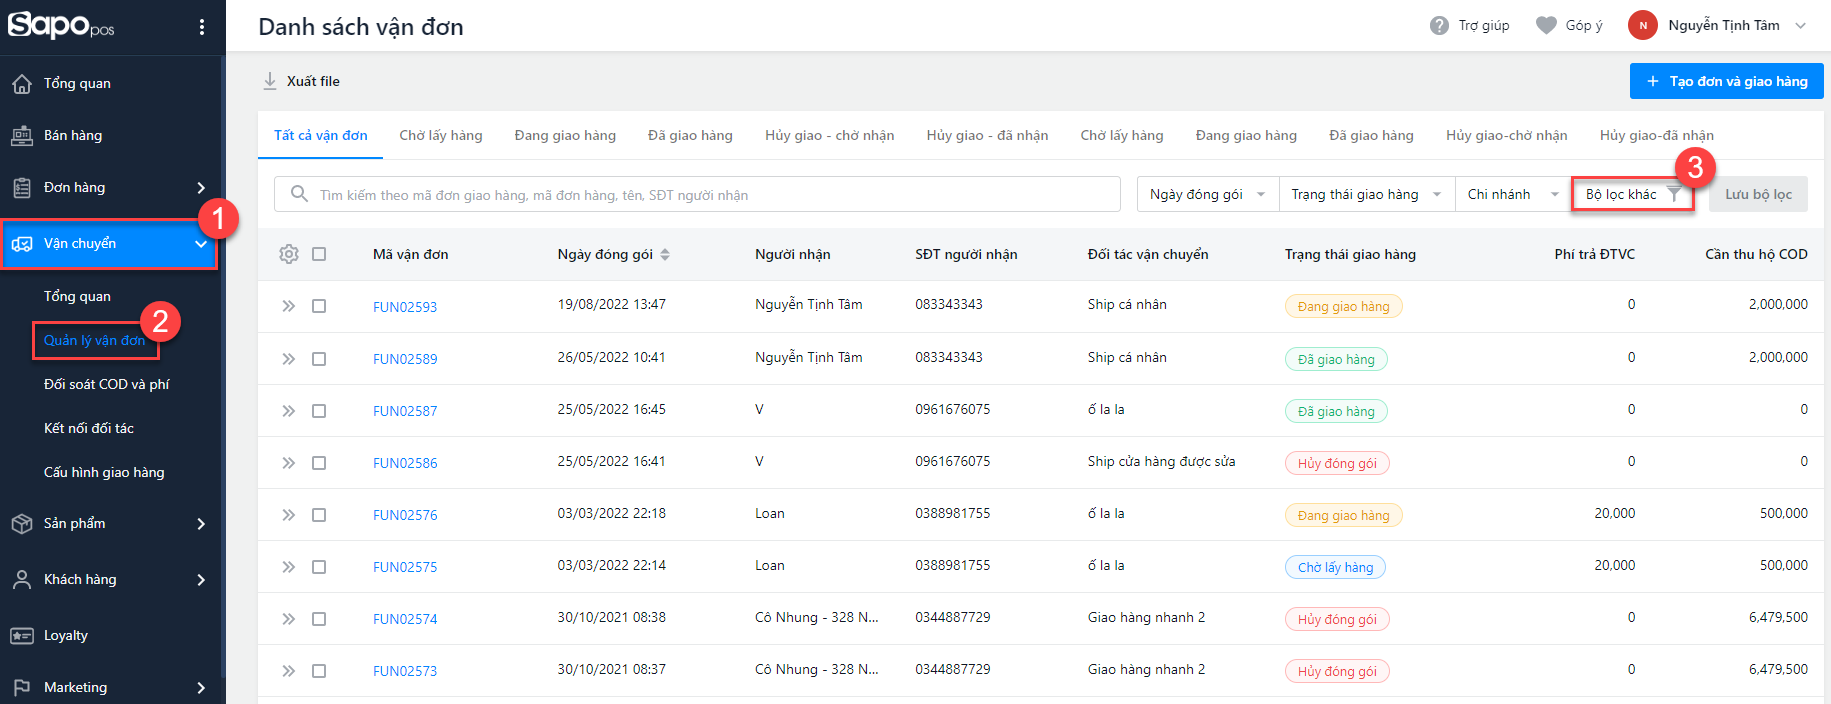Open the column settings gear icon

[289, 254]
